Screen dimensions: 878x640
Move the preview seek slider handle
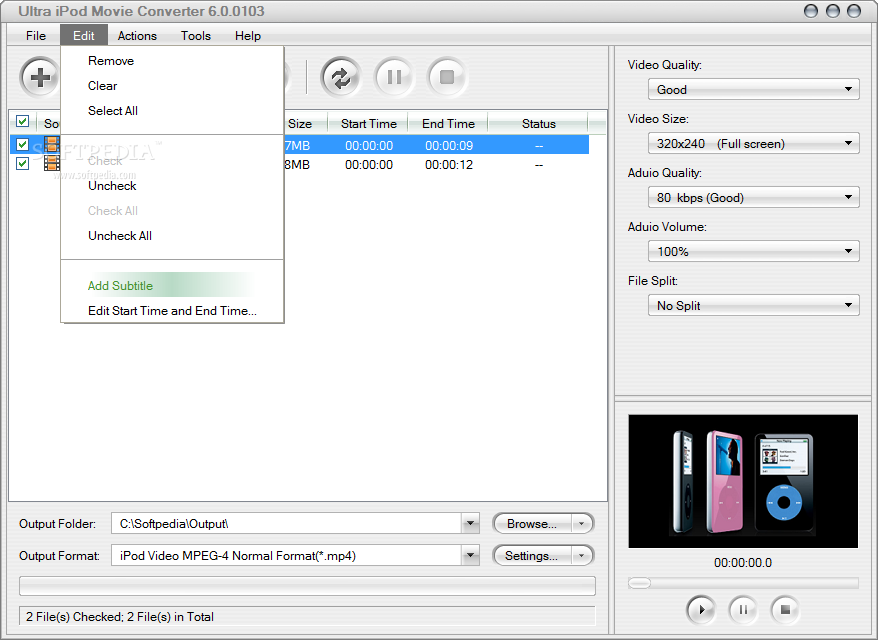point(639,583)
